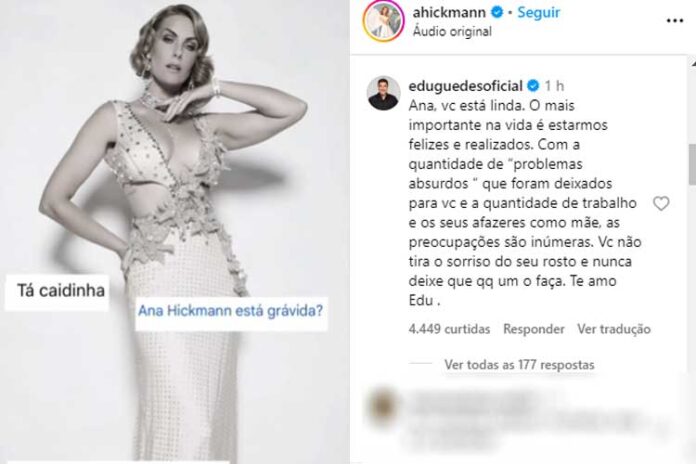Click Ver tradução to translate the comment

[x=614, y=329]
